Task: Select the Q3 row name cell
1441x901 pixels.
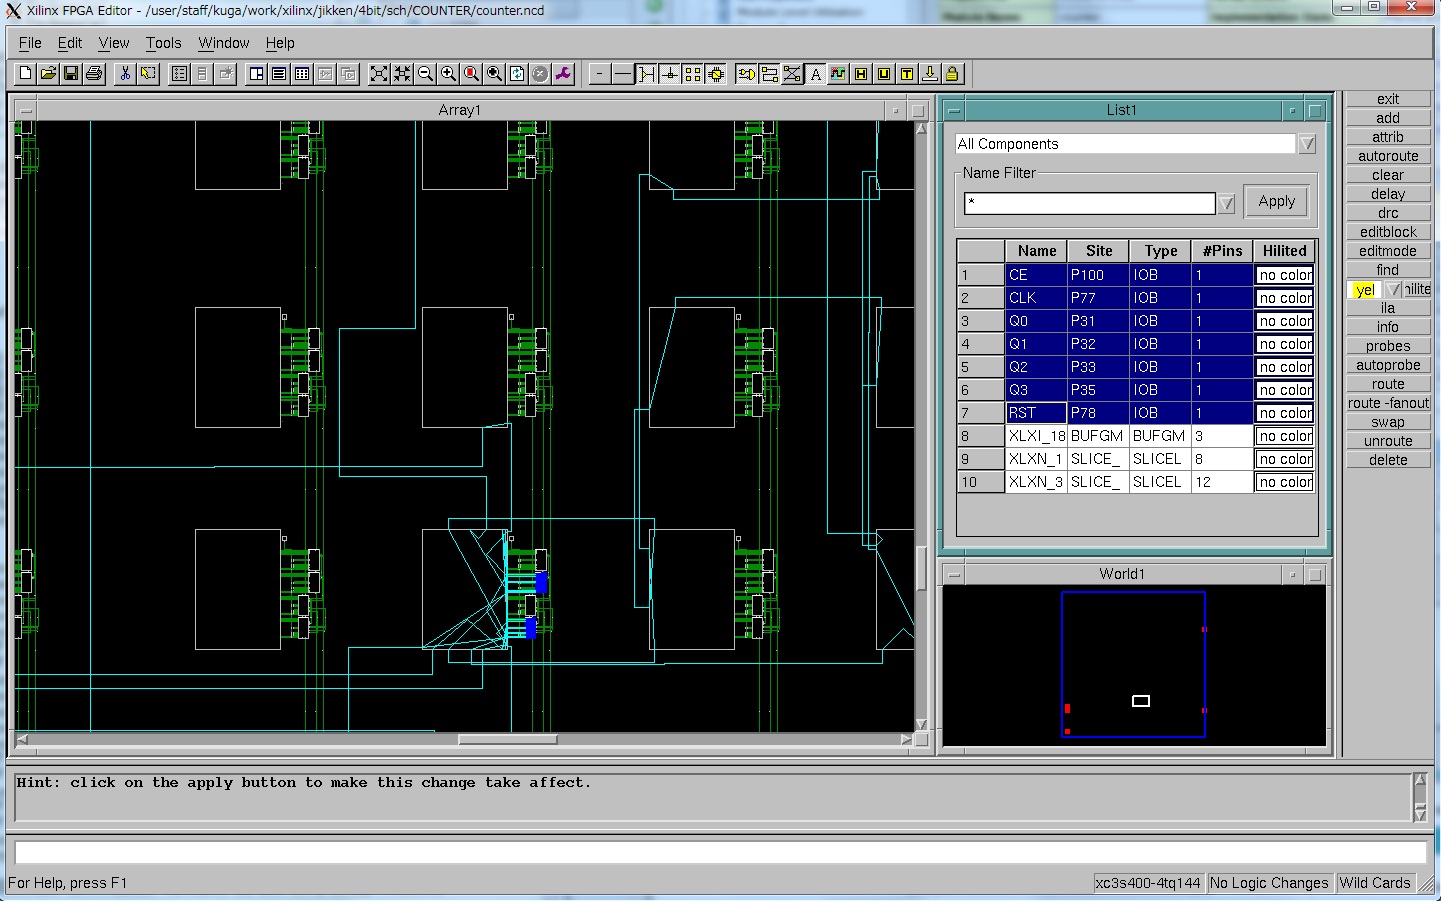Action: [1035, 390]
